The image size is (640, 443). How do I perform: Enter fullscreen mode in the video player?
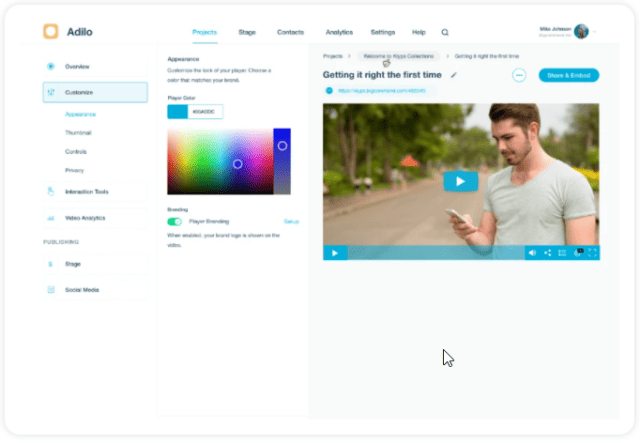pos(592,253)
